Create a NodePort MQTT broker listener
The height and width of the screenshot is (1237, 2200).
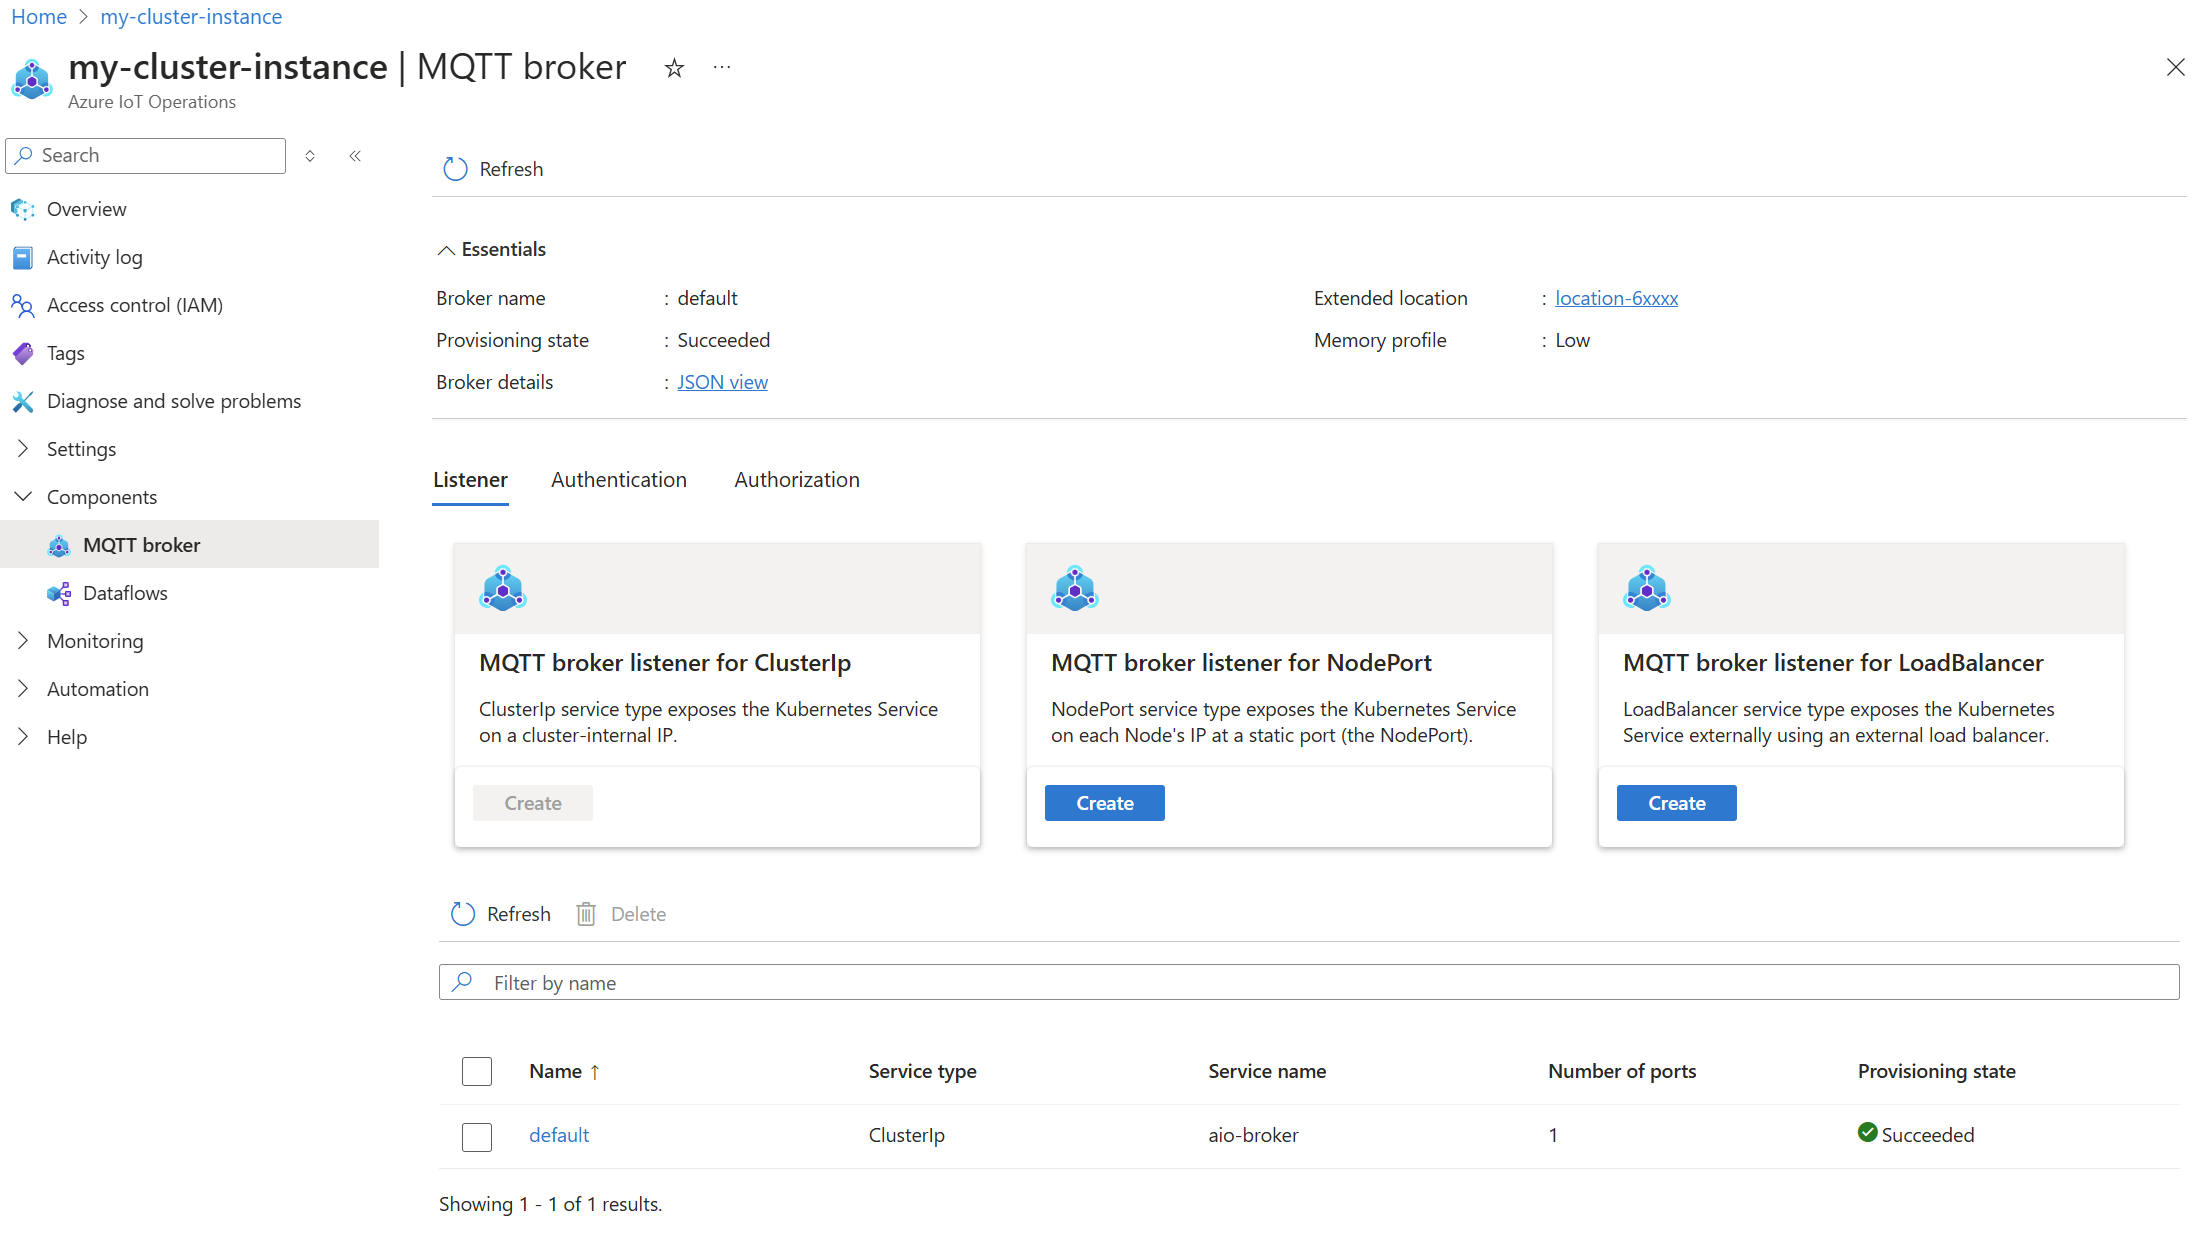pyautogui.click(x=1105, y=802)
